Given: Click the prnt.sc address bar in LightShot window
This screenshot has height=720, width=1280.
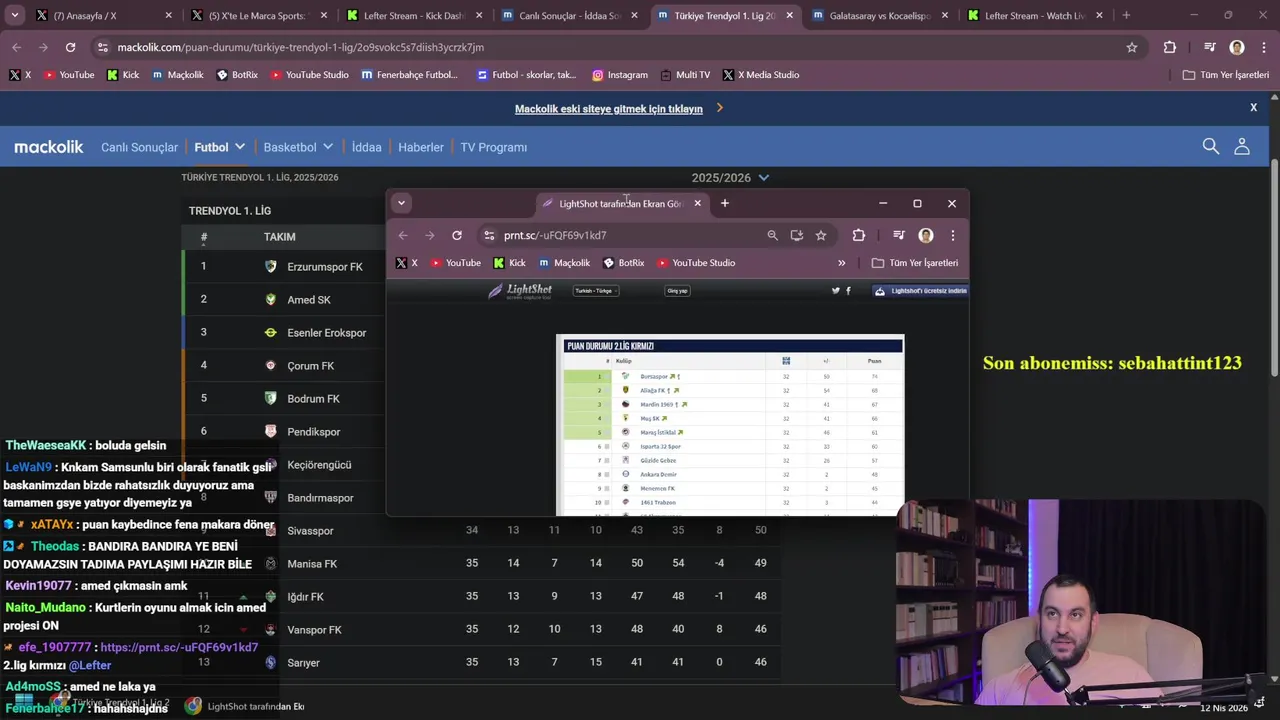Looking at the screenshot, I should click(620, 235).
